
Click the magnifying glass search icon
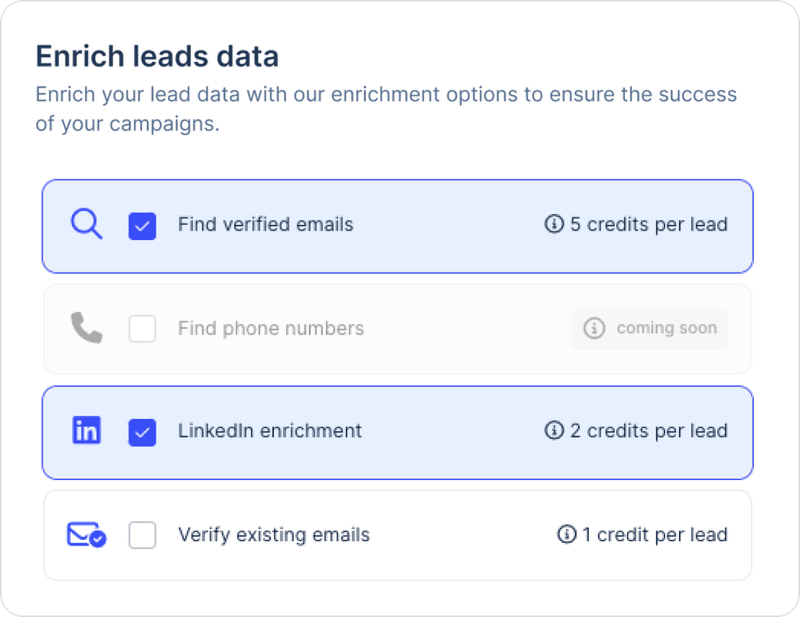point(87,225)
